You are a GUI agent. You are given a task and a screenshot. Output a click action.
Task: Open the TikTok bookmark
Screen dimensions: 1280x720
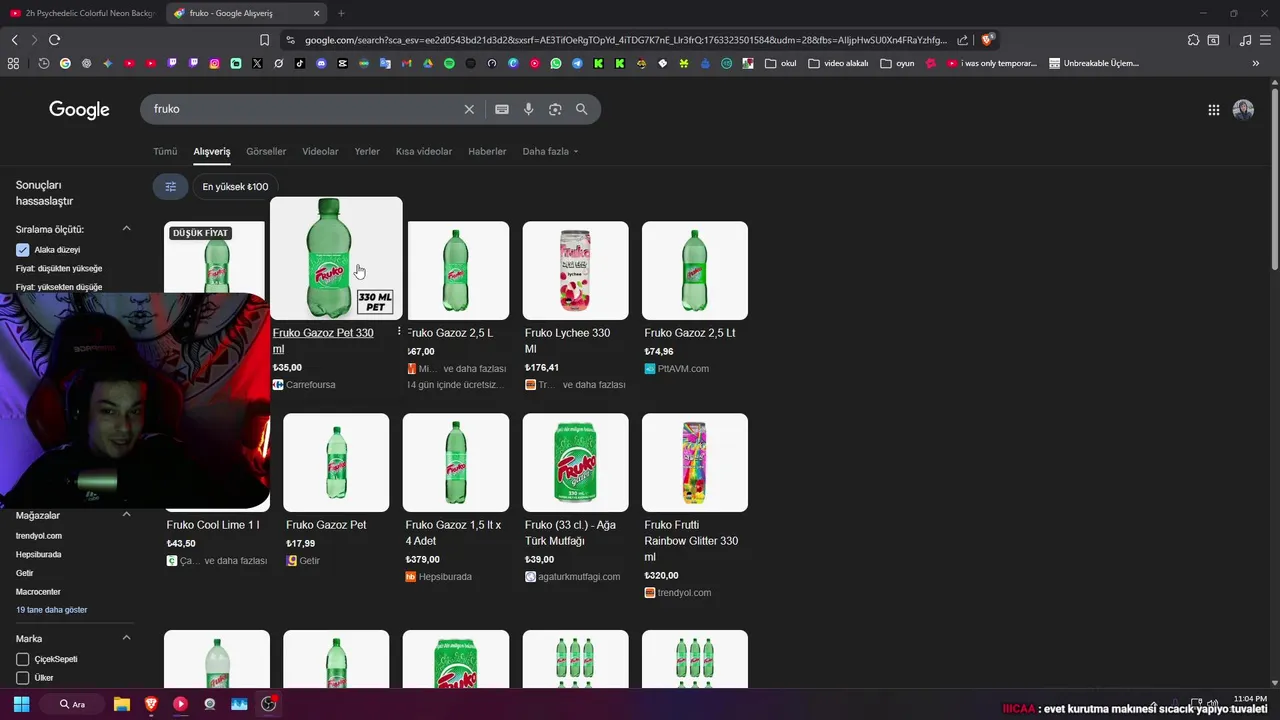(x=300, y=63)
